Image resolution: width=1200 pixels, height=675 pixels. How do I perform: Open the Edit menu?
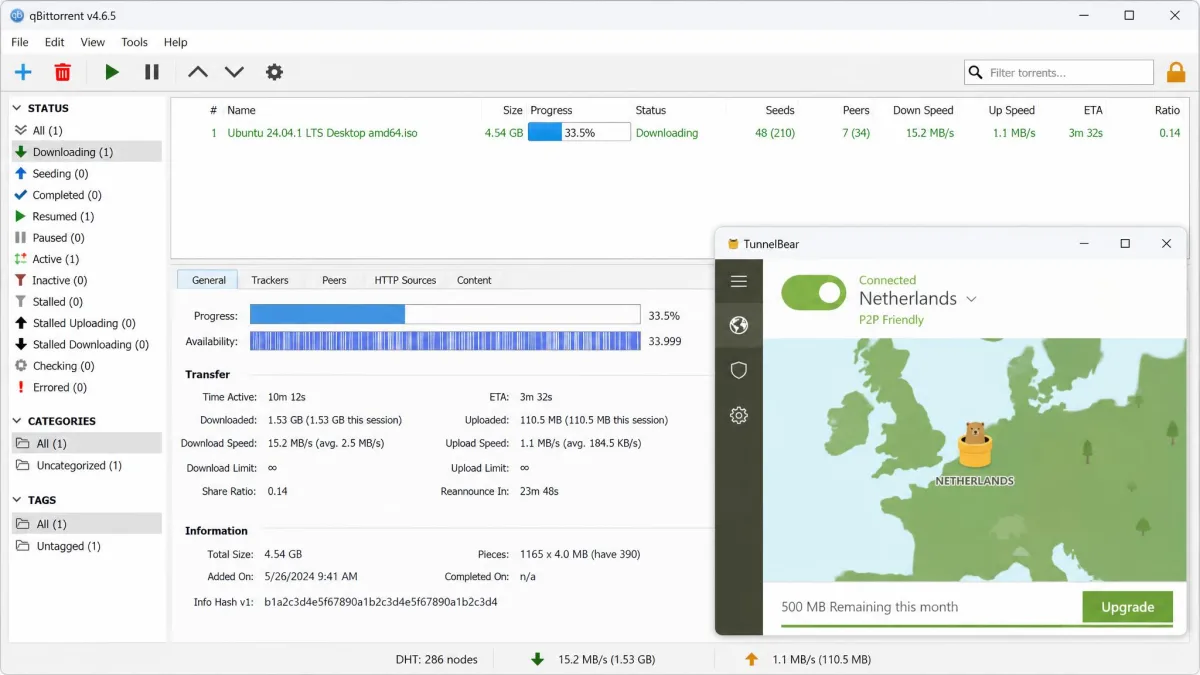coord(54,42)
